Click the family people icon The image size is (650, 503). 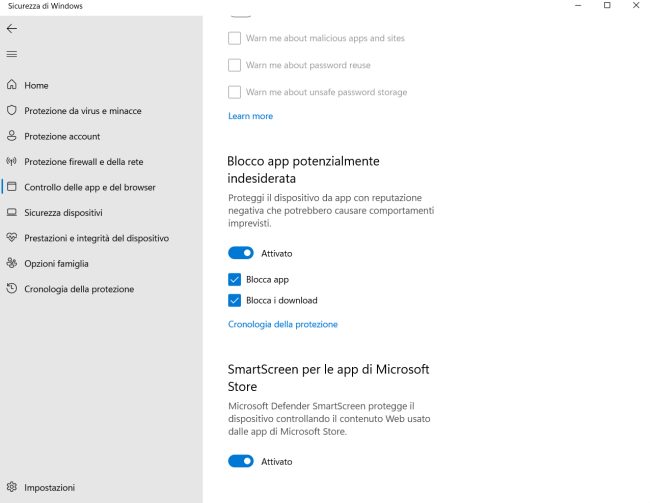(12, 263)
